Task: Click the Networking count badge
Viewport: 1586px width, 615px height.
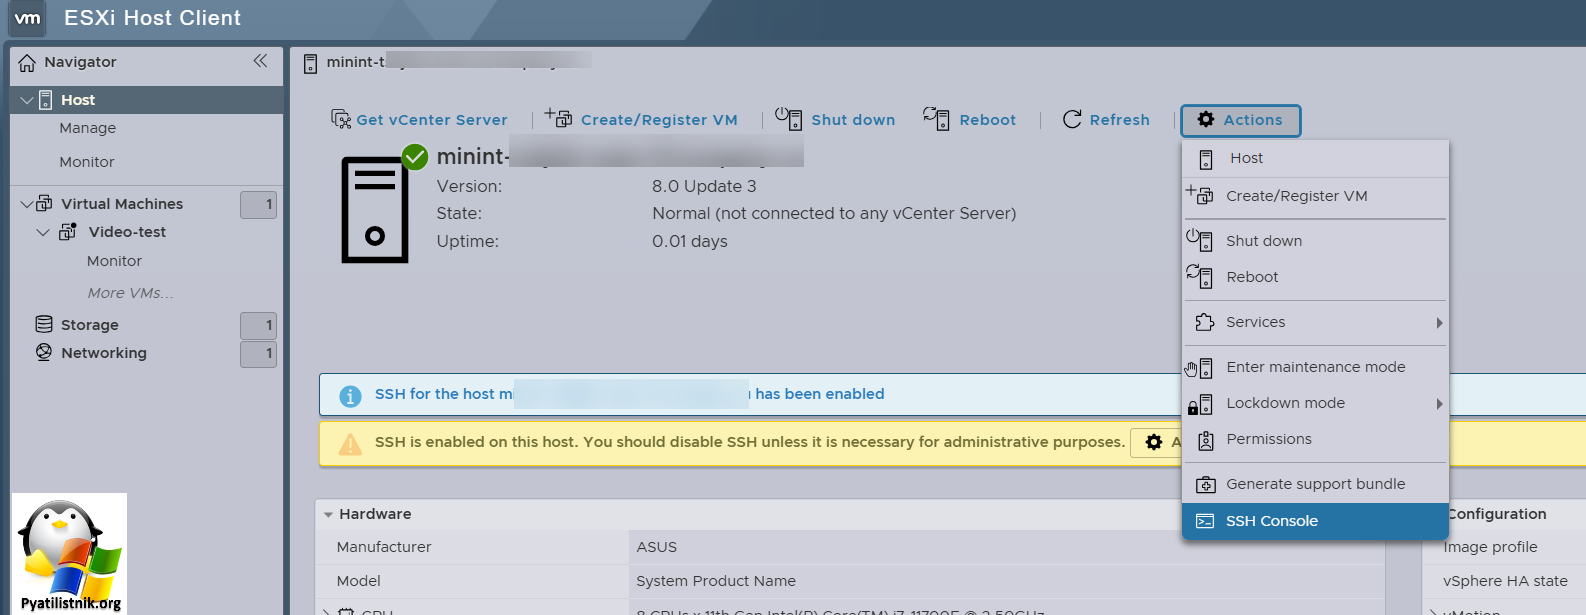Action: point(258,353)
